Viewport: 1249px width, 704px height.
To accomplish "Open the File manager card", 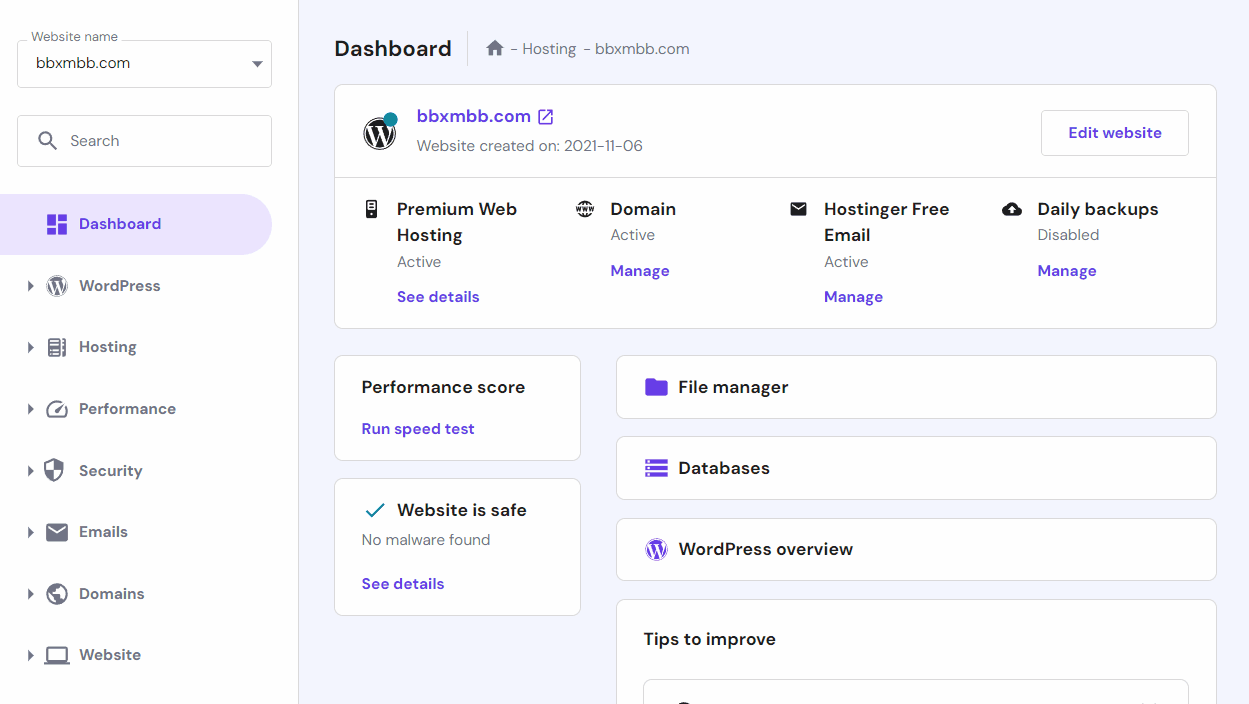I will (x=916, y=387).
